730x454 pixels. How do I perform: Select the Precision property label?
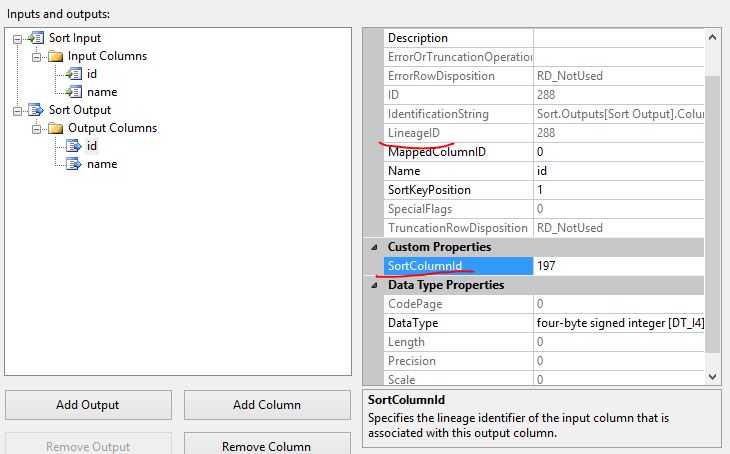412,361
